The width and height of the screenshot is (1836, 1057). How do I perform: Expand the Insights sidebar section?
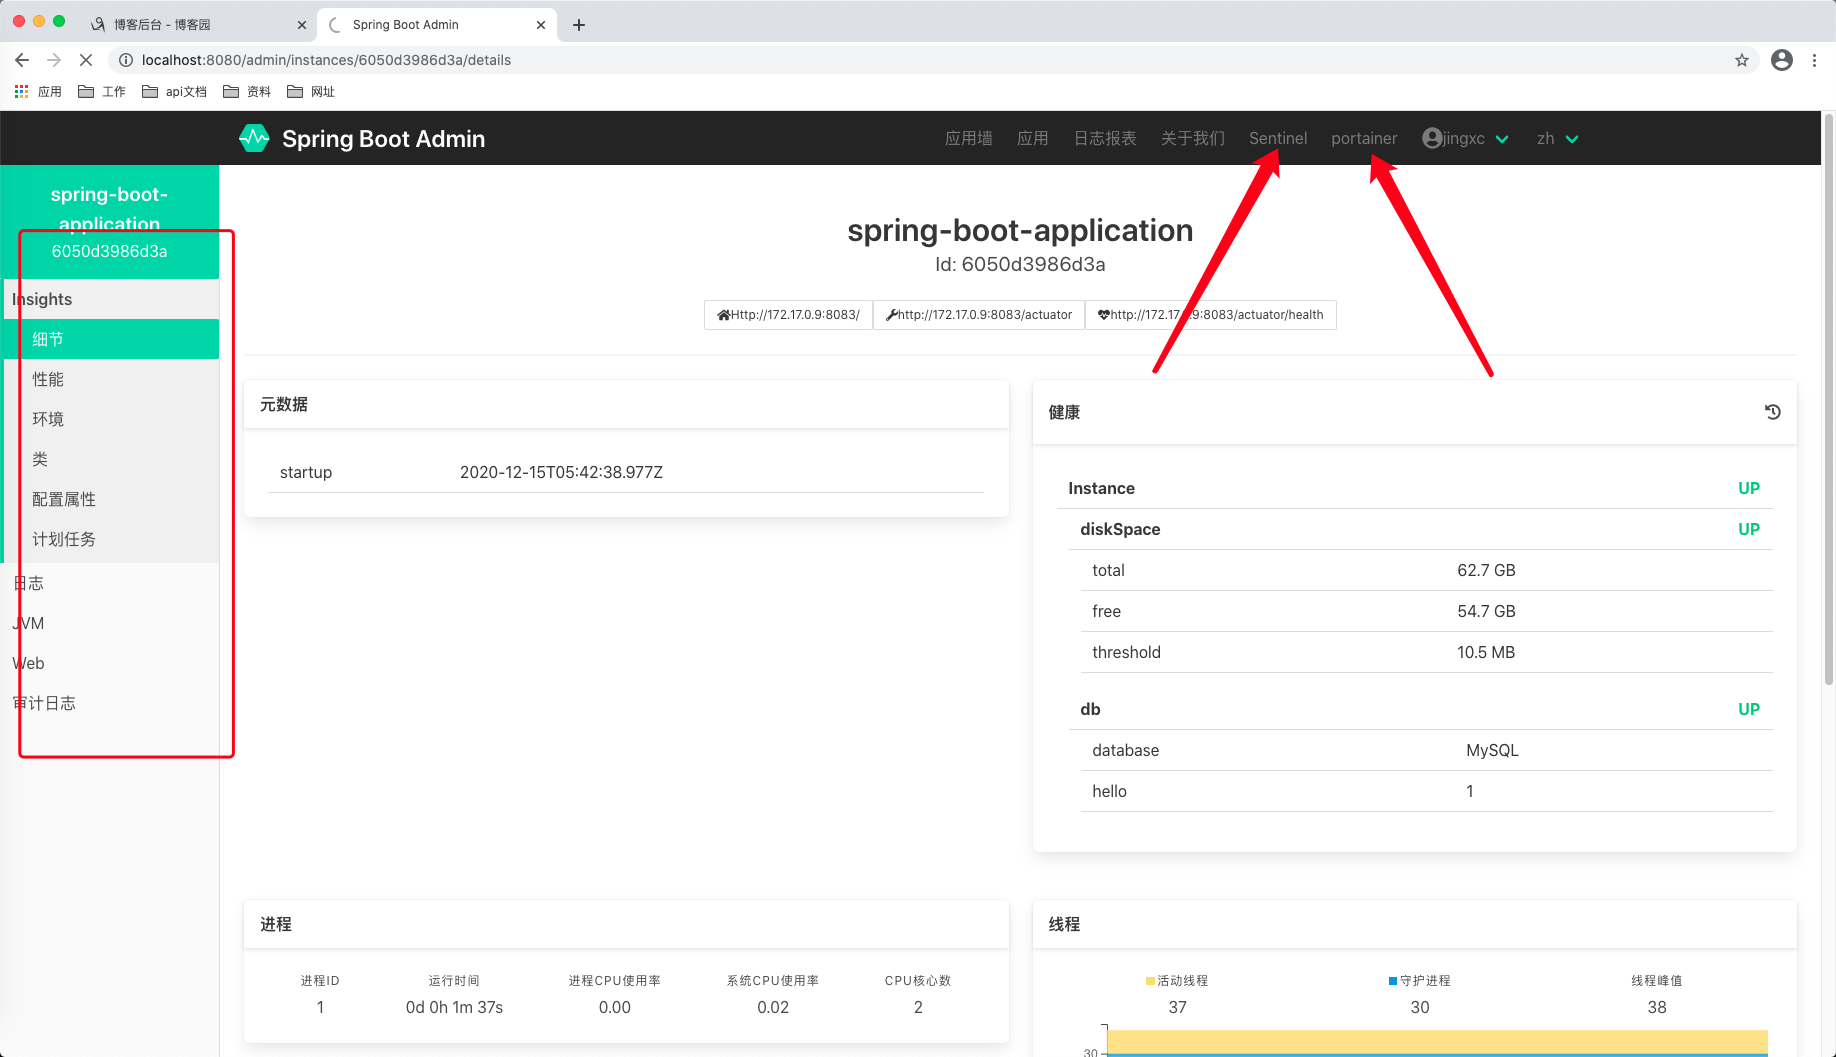pyautogui.click(x=109, y=299)
